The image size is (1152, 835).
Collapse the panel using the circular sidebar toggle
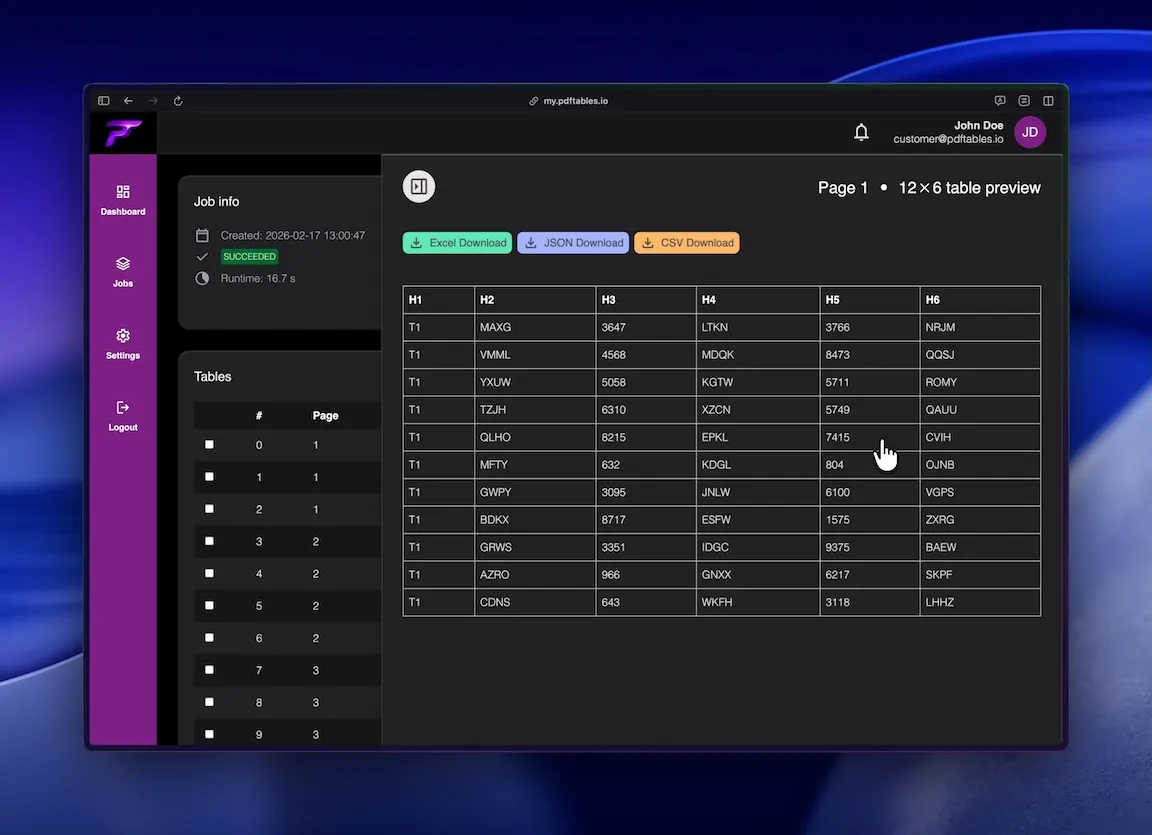pos(418,186)
